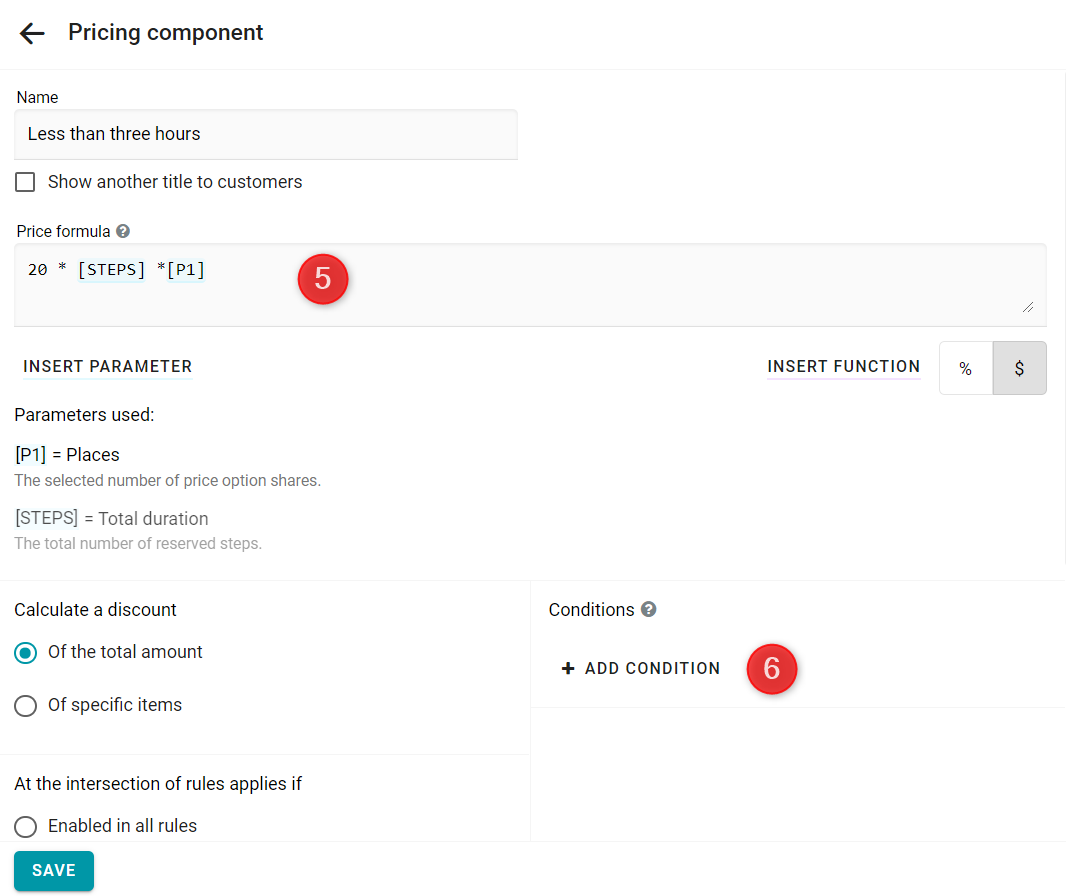This screenshot has height=896, width=1066.
Task: Open Price formula help icon
Action: [x=123, y=231]
